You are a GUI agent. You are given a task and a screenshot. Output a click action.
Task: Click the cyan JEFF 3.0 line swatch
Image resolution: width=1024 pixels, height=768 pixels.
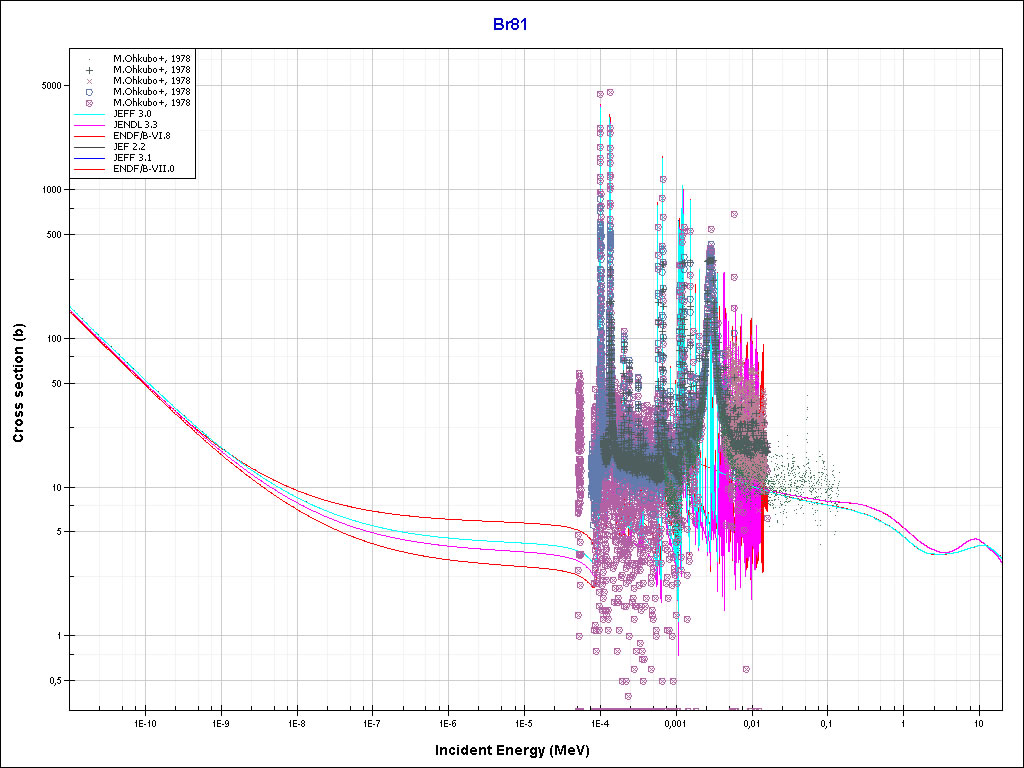pos(89,114)
